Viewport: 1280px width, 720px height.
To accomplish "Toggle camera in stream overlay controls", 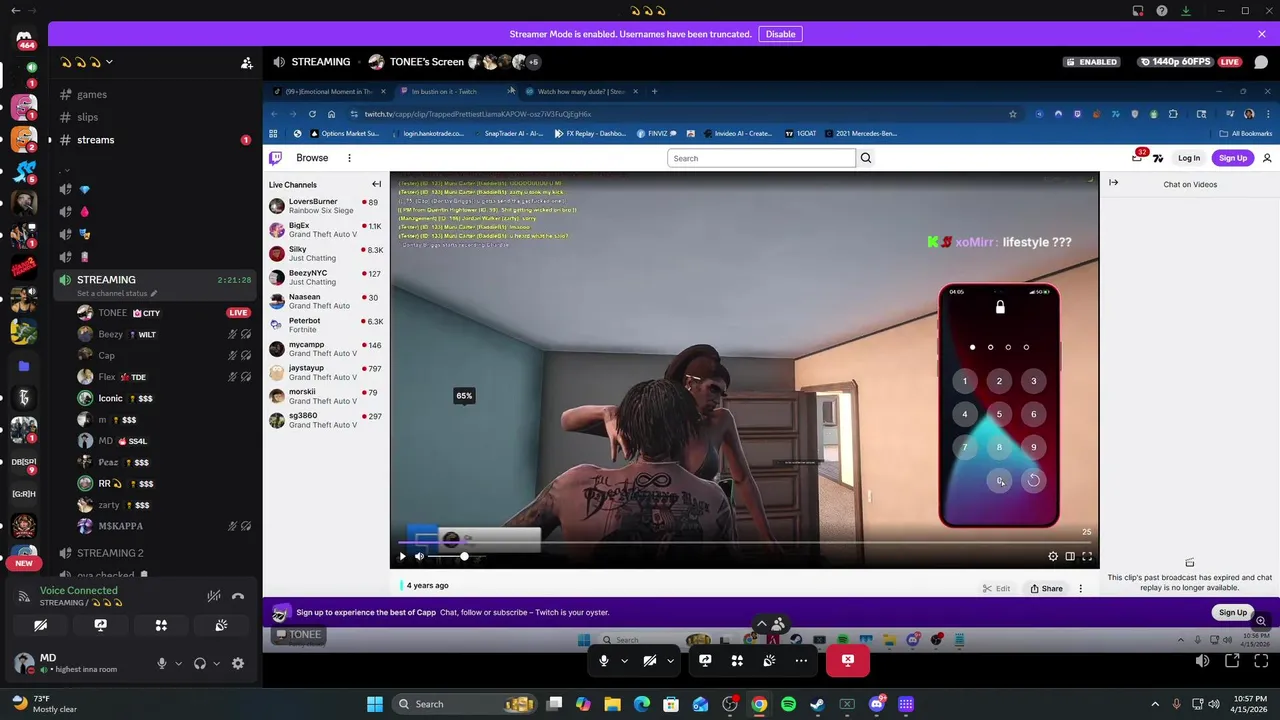I will point(650,660).
